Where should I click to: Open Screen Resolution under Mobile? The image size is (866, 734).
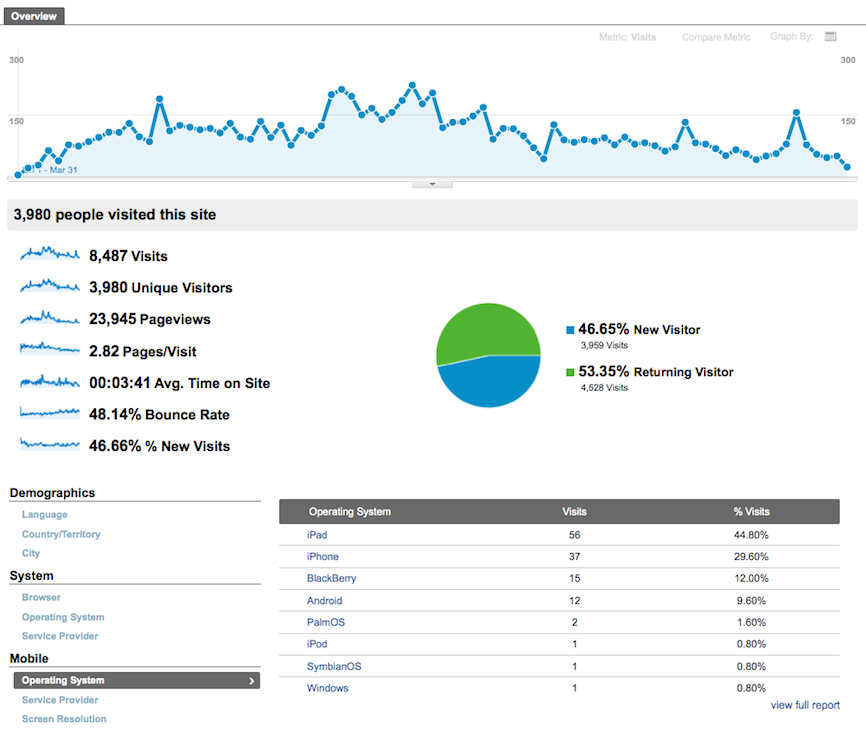[x=64, y=719]
